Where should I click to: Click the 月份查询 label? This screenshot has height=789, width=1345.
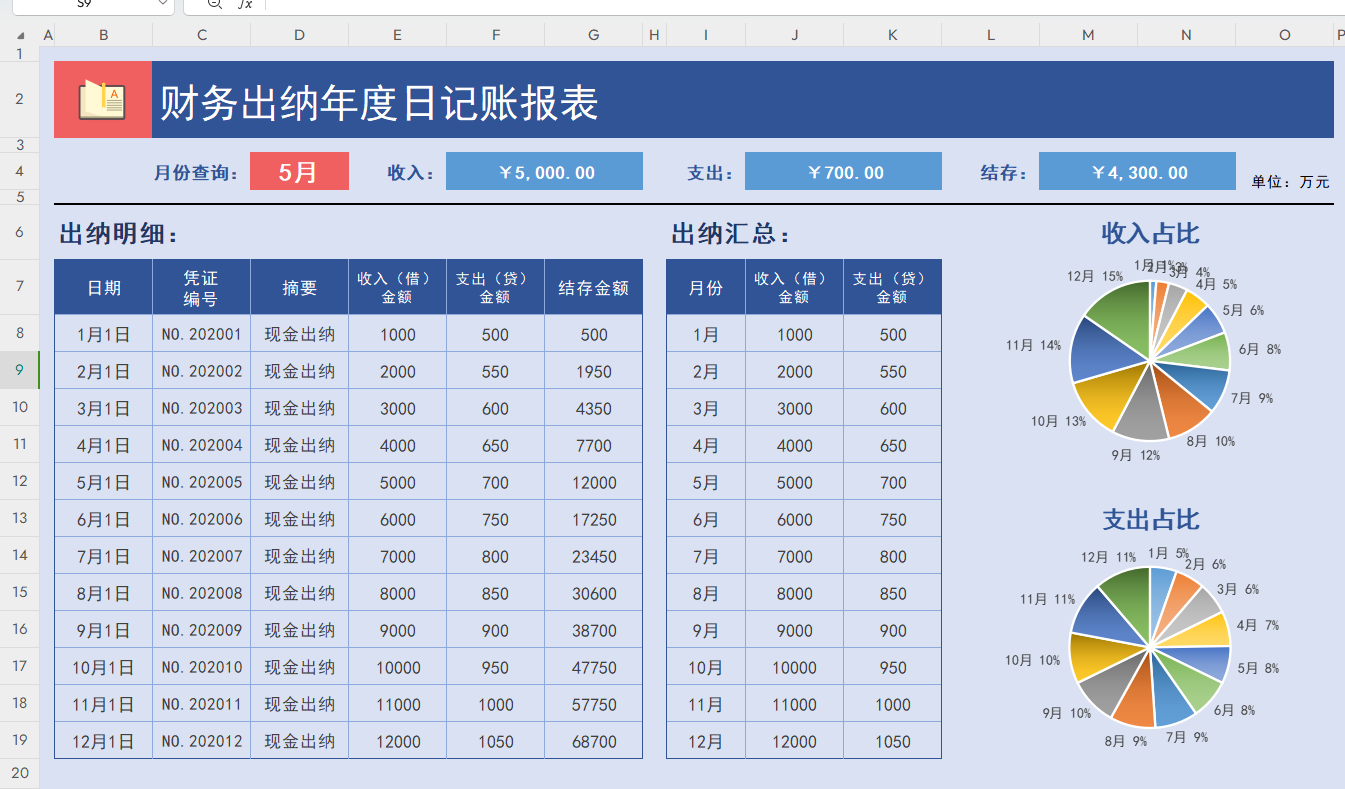pos(197,172)
